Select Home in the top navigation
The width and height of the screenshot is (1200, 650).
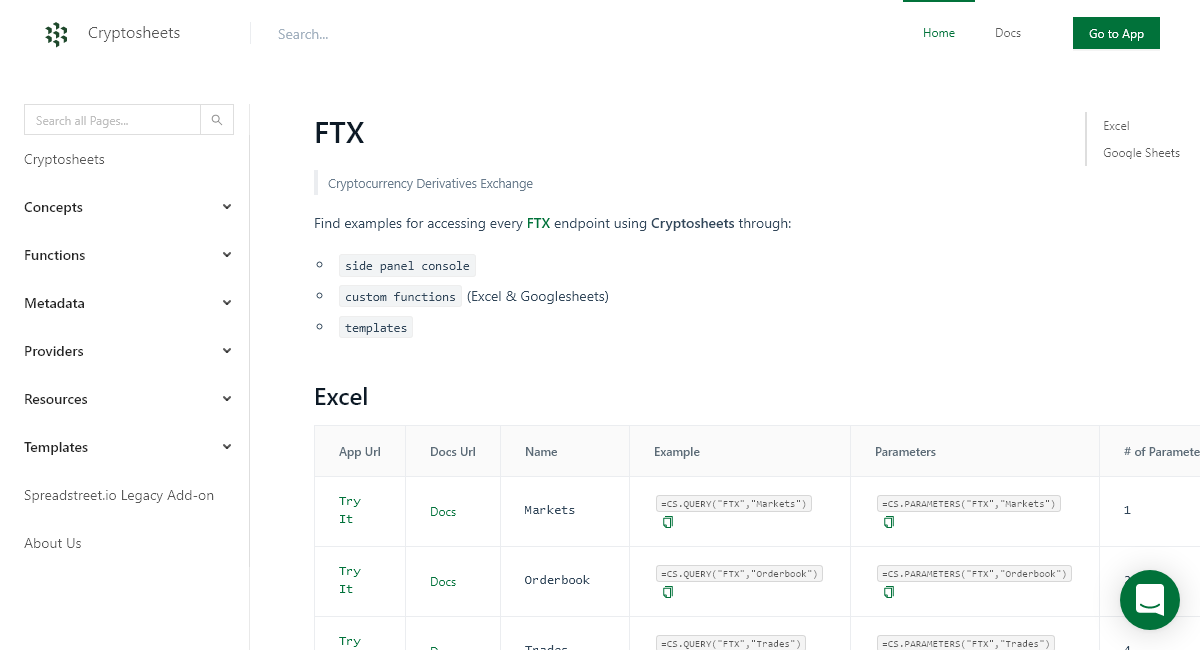pyautogui.click(x=938, y=33)
